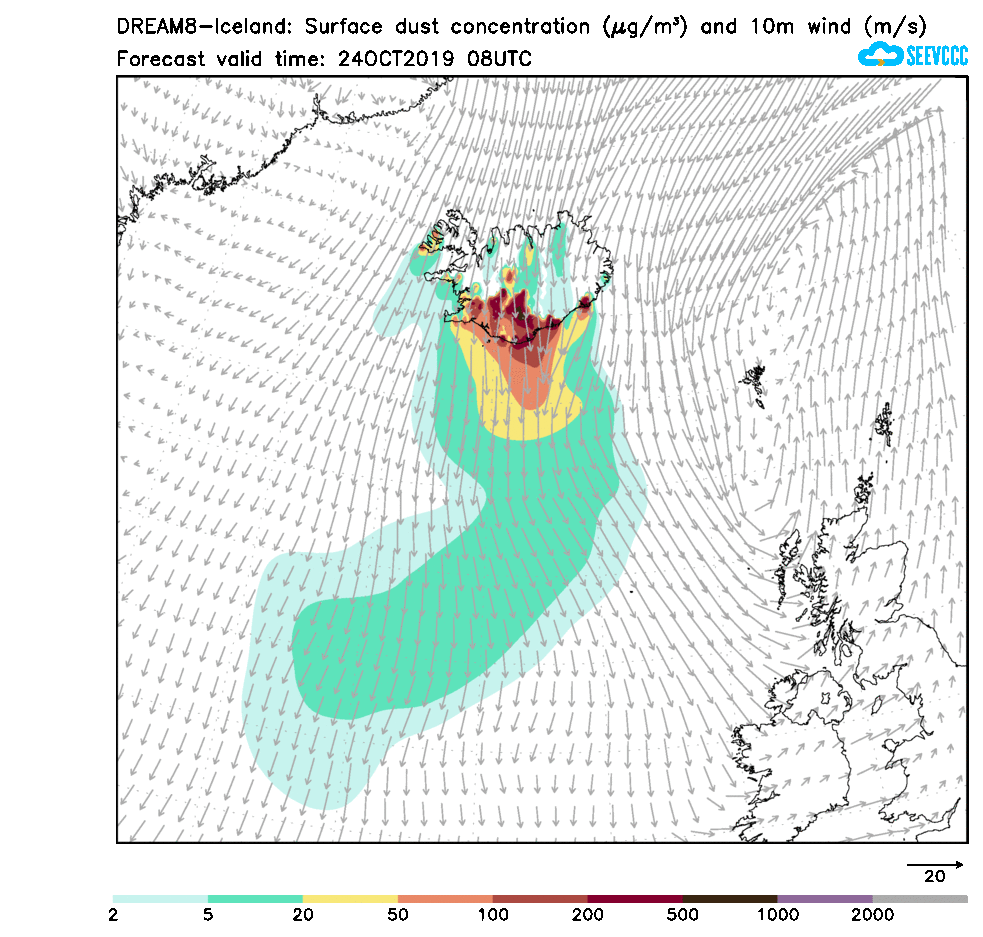Viewport: 983px width, 937px height.
Task: Choose the yellow colorbar segment
Action: point(350,899)
